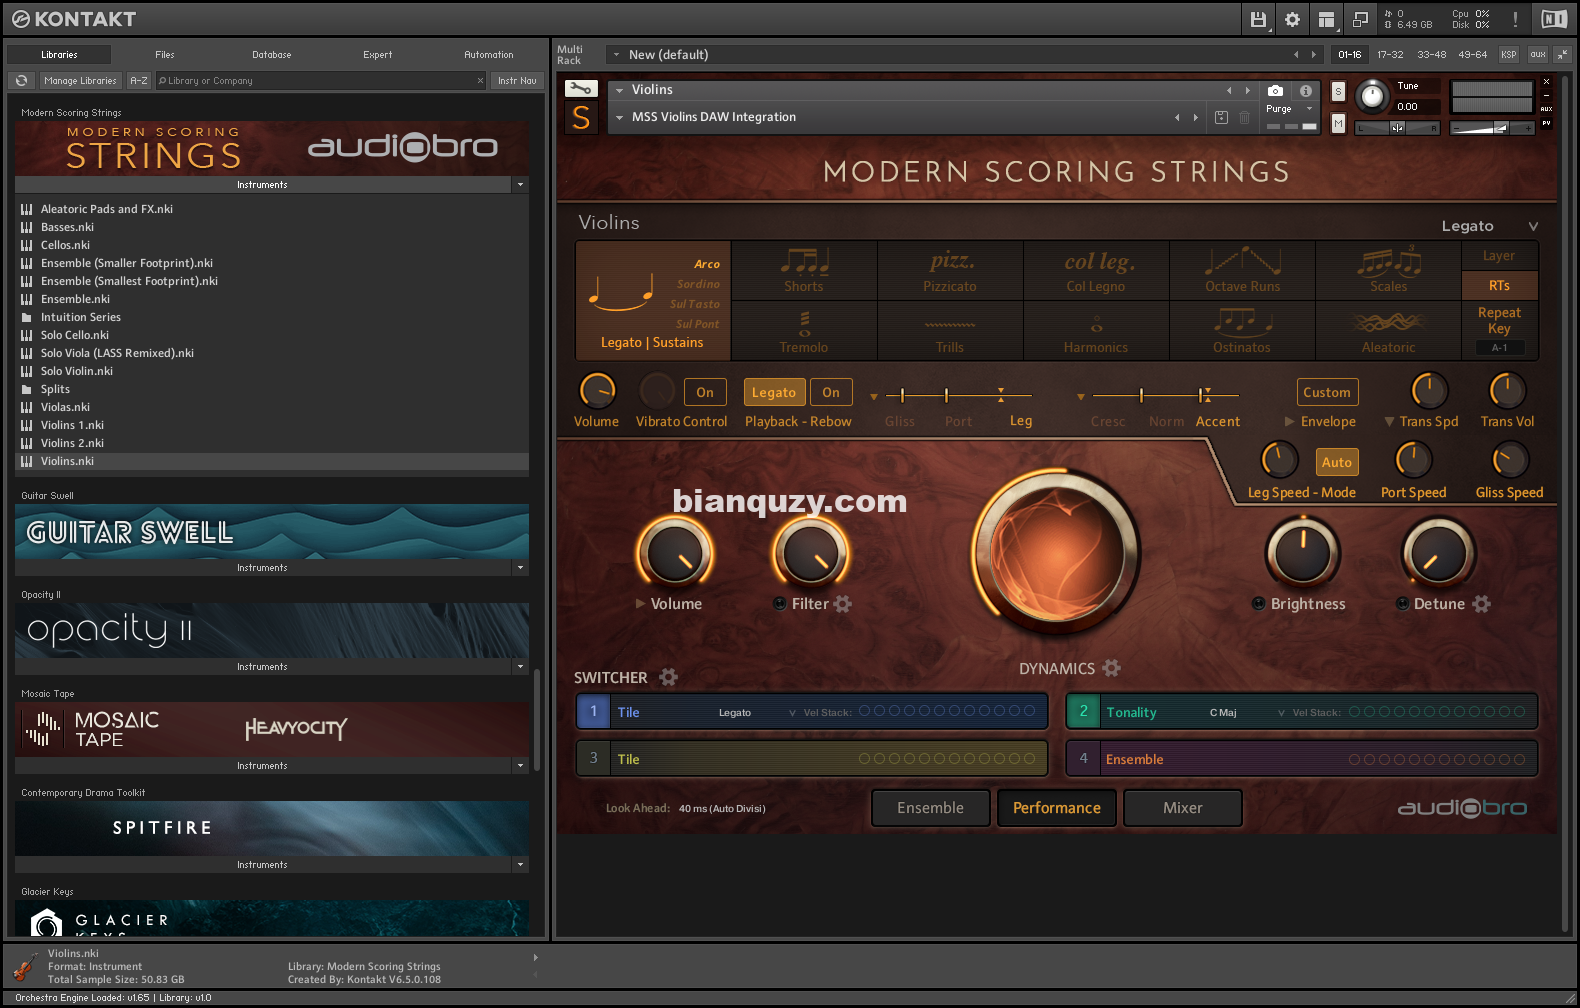1580x1008 pixels.
Task: Collapse the multi rack with the arrows icon
Action: pyautogui.click(x=1562, y=55)
